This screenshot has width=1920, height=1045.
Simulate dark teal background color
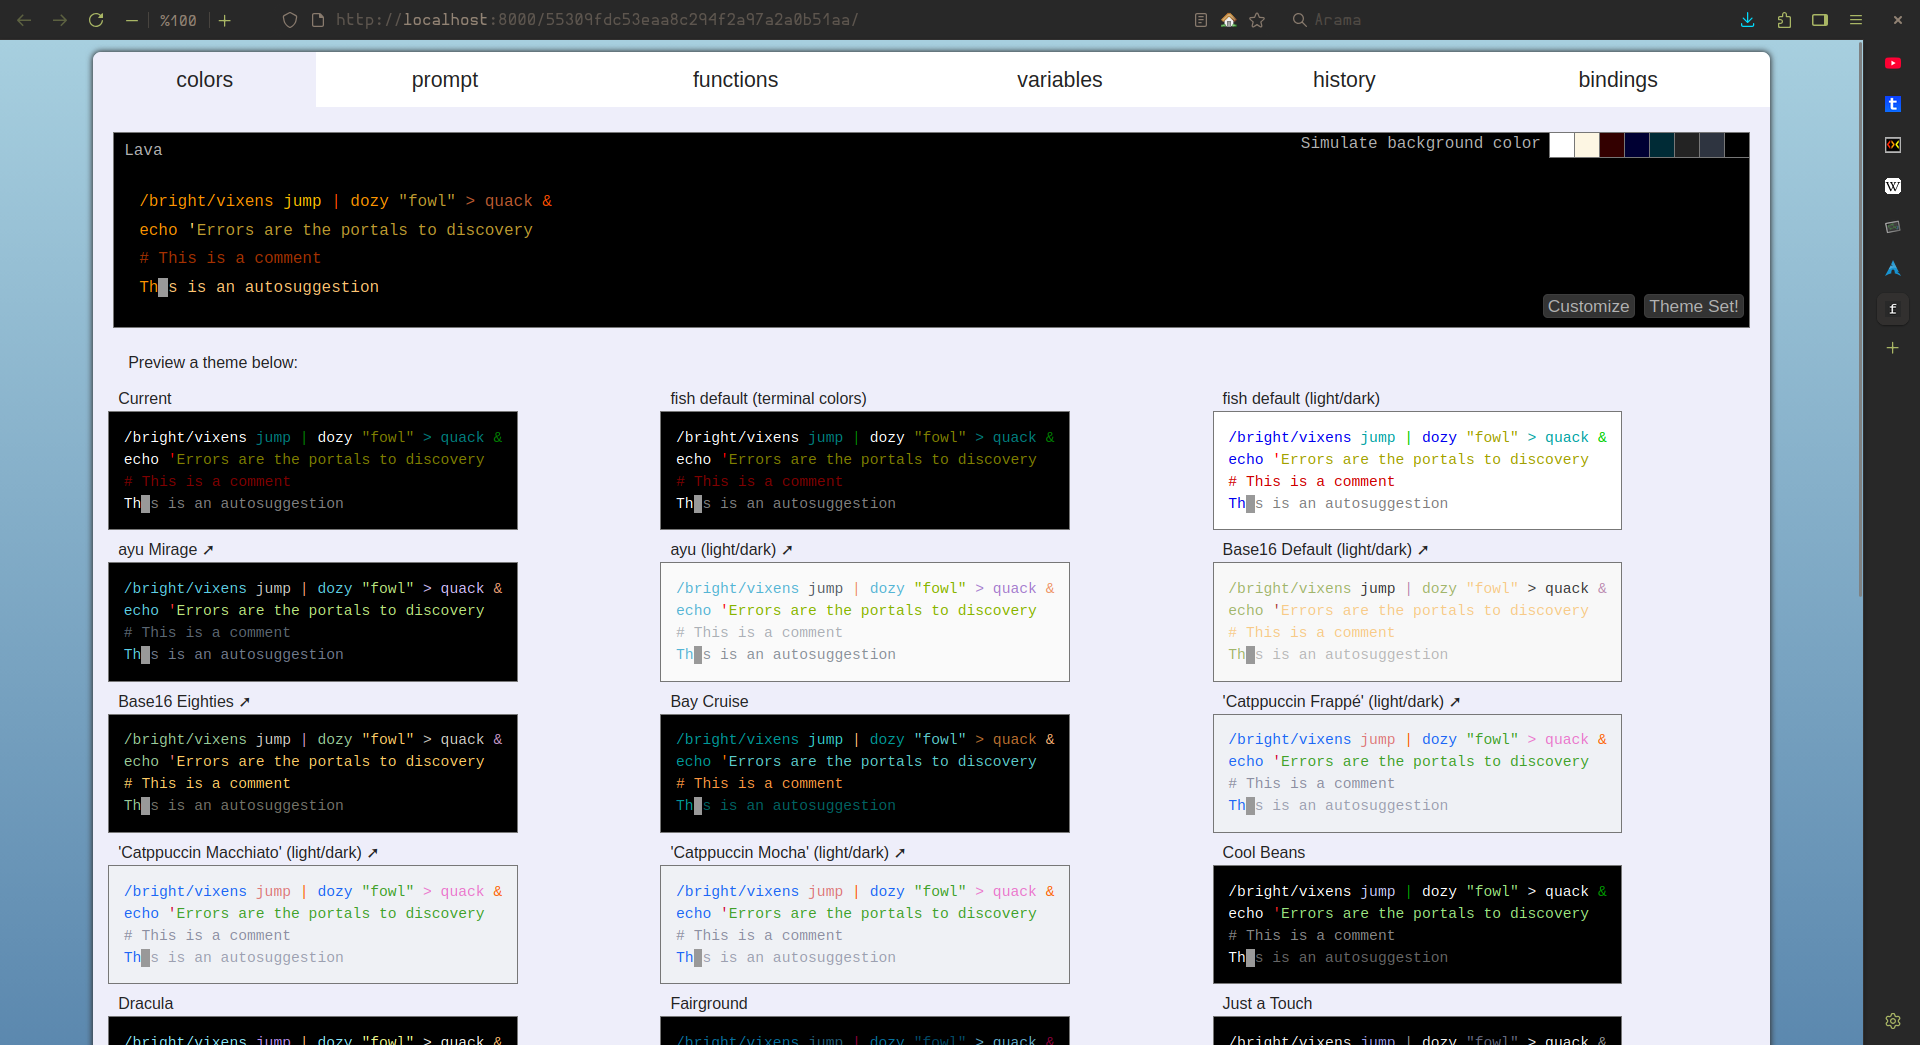tap(1662, 145)
